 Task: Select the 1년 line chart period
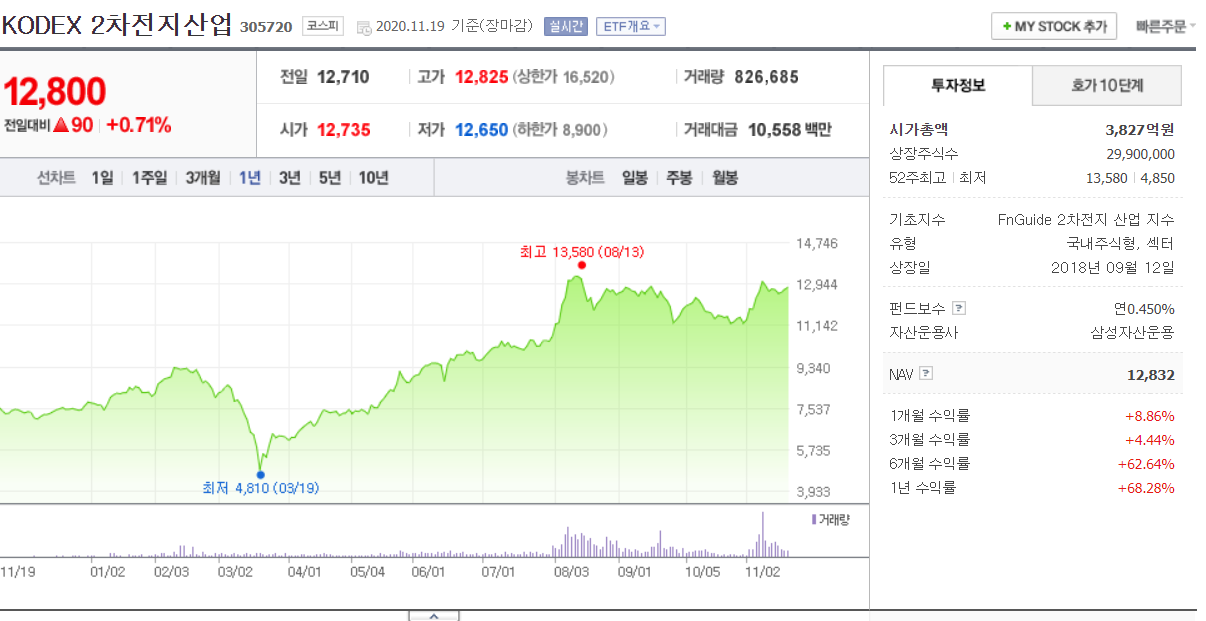(250, 178)
